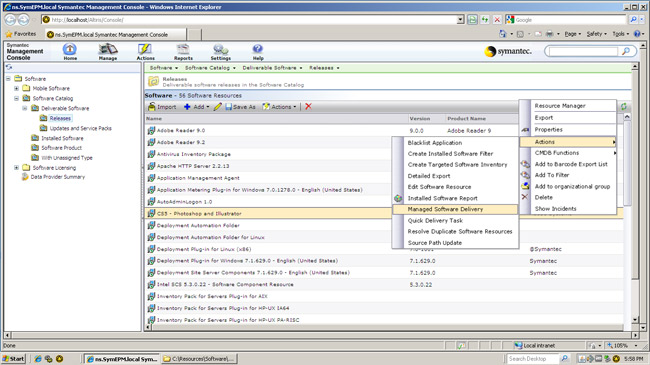Open the toolbar Actions dropdown
The height and width of the screenshot is (365, 650).
(x=279, y=107)
